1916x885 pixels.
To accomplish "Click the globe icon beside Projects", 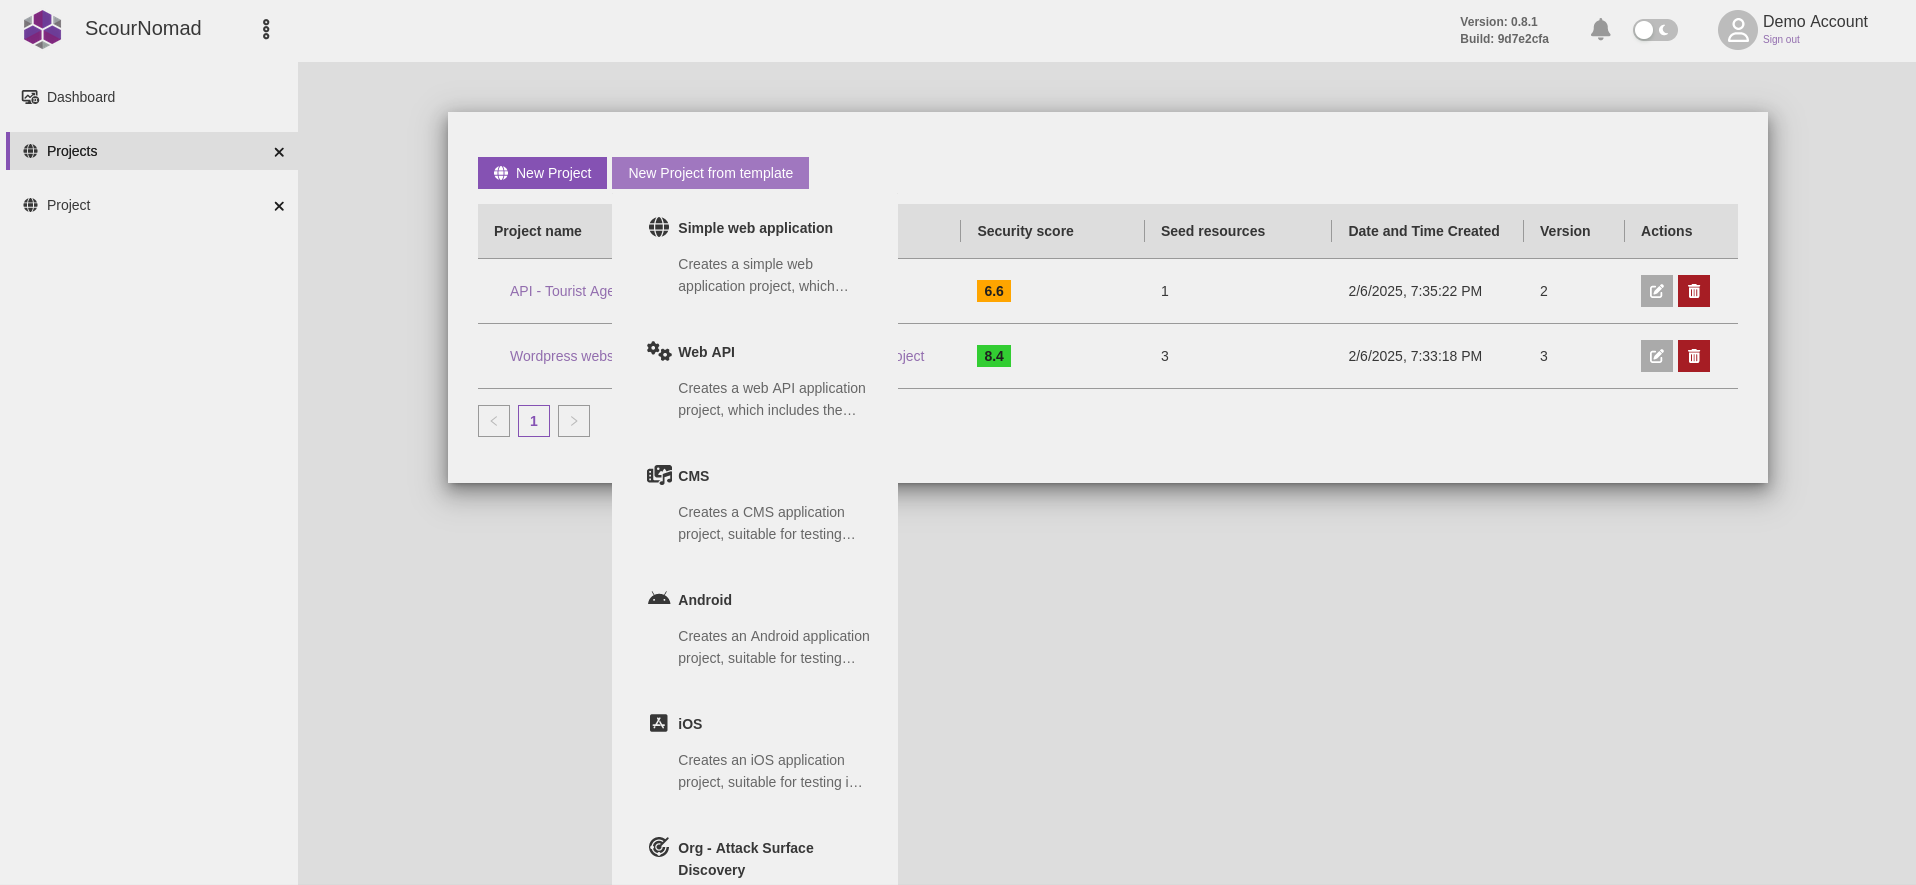I will (31, 151).
